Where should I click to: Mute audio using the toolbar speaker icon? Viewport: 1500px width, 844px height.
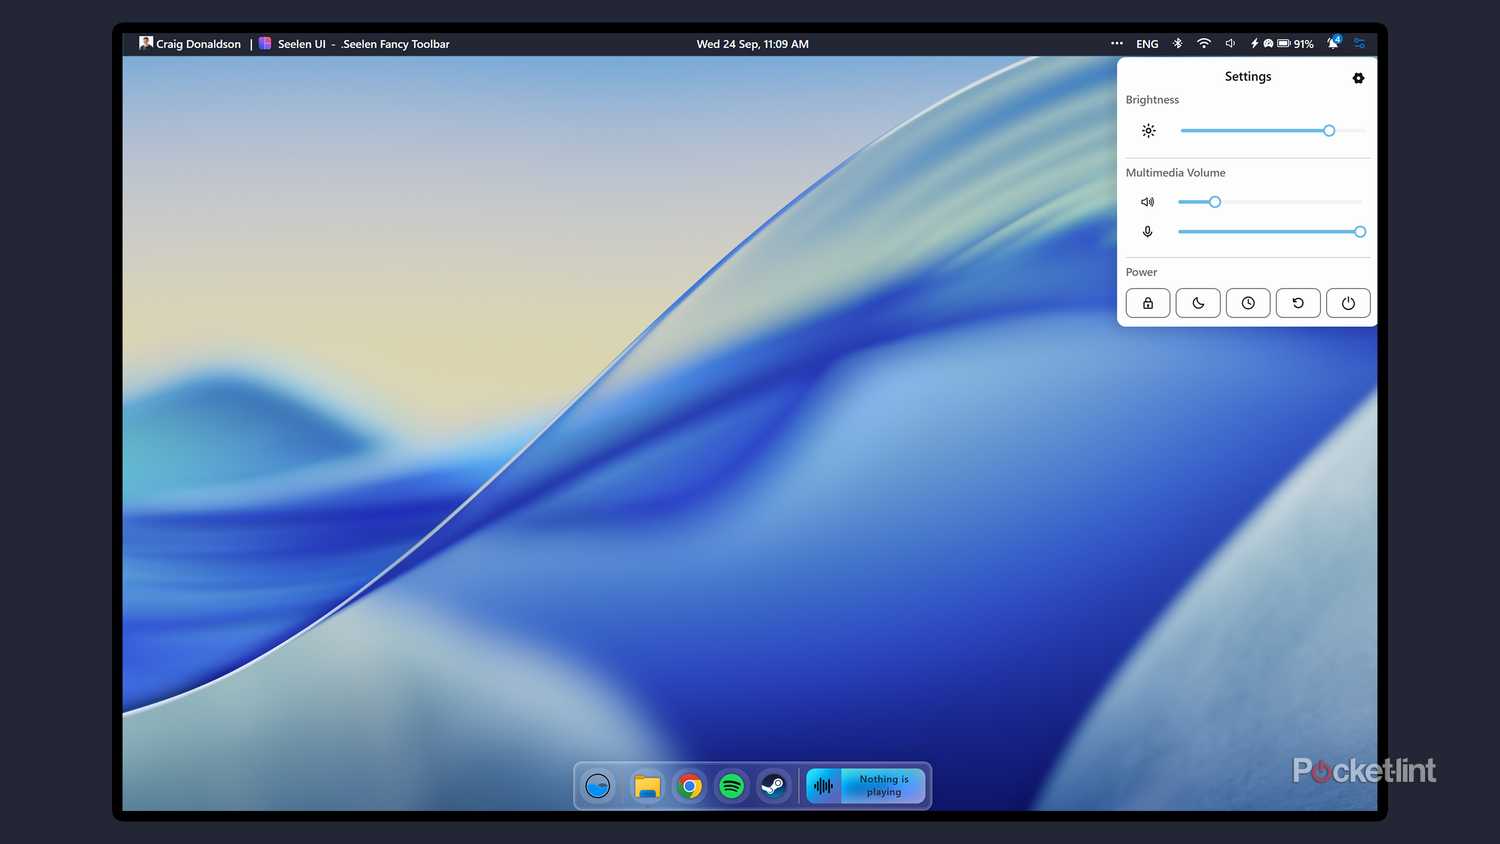tap(1230, 43)
